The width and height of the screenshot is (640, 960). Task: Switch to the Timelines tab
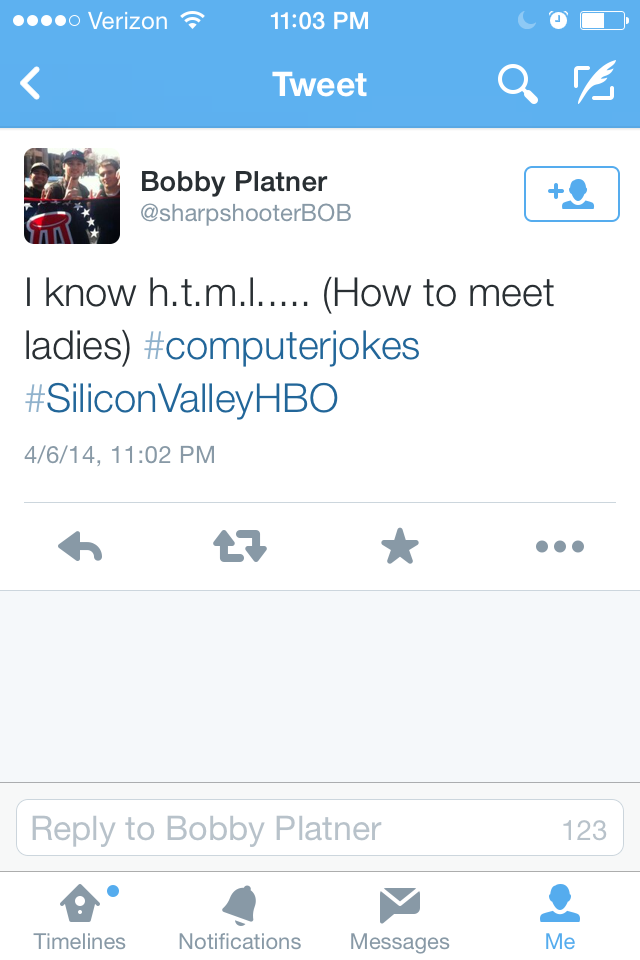point(80,916)
